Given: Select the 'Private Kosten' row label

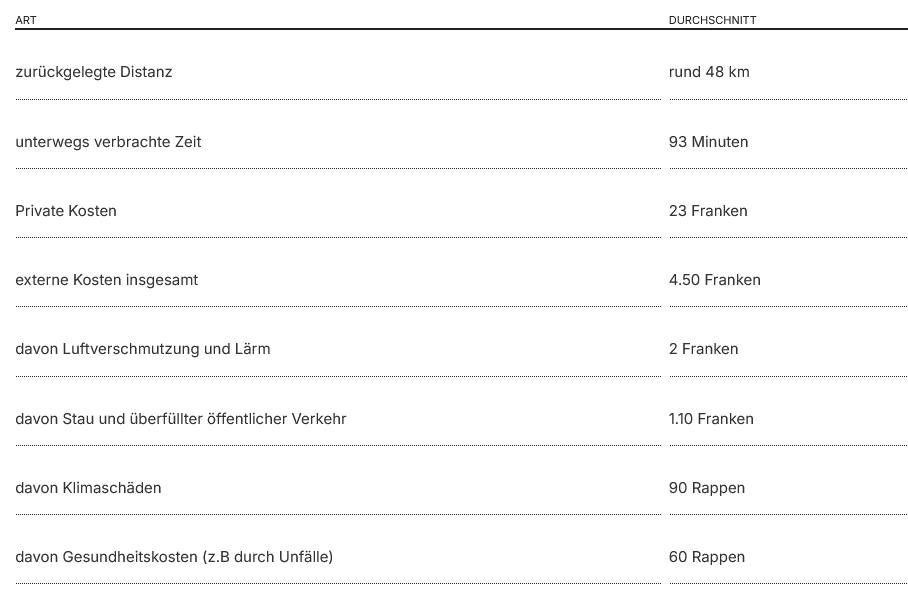Looking at the screenshot, I should (x=66, y=211).
